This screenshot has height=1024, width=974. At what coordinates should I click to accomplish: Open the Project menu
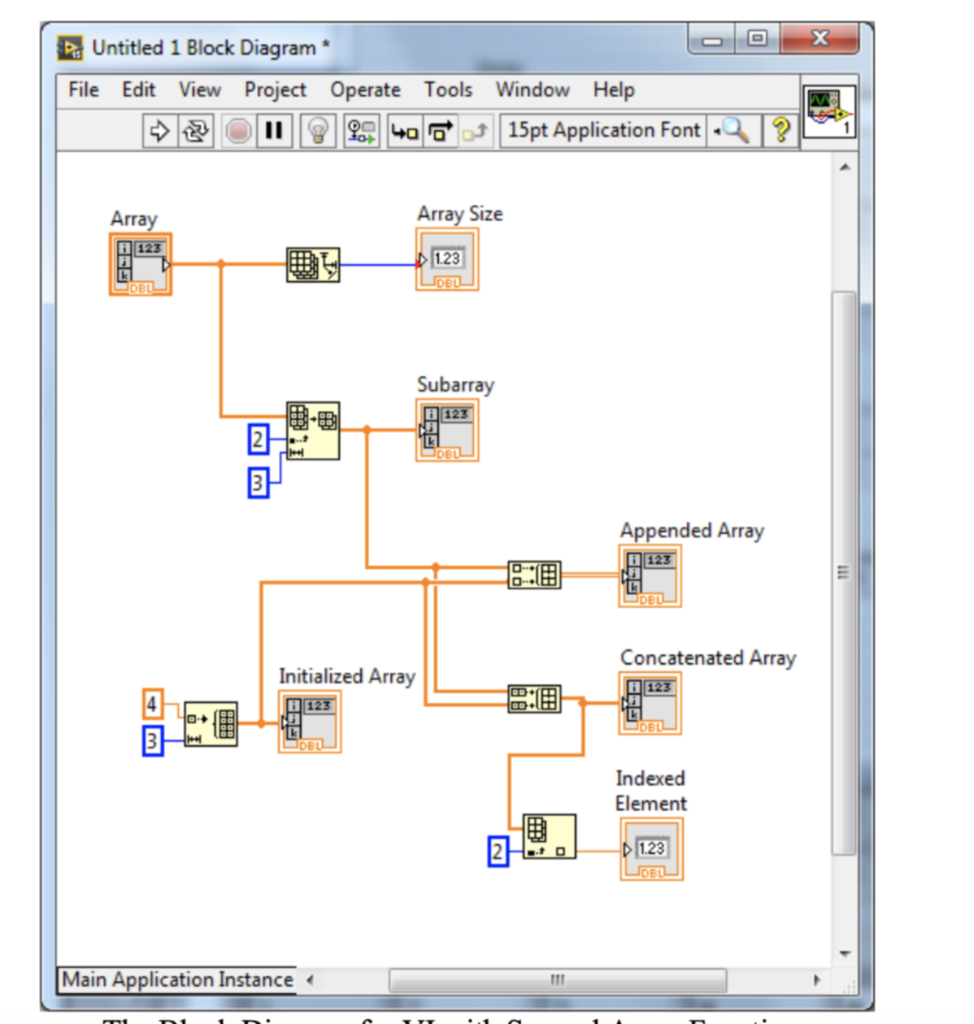275,89
